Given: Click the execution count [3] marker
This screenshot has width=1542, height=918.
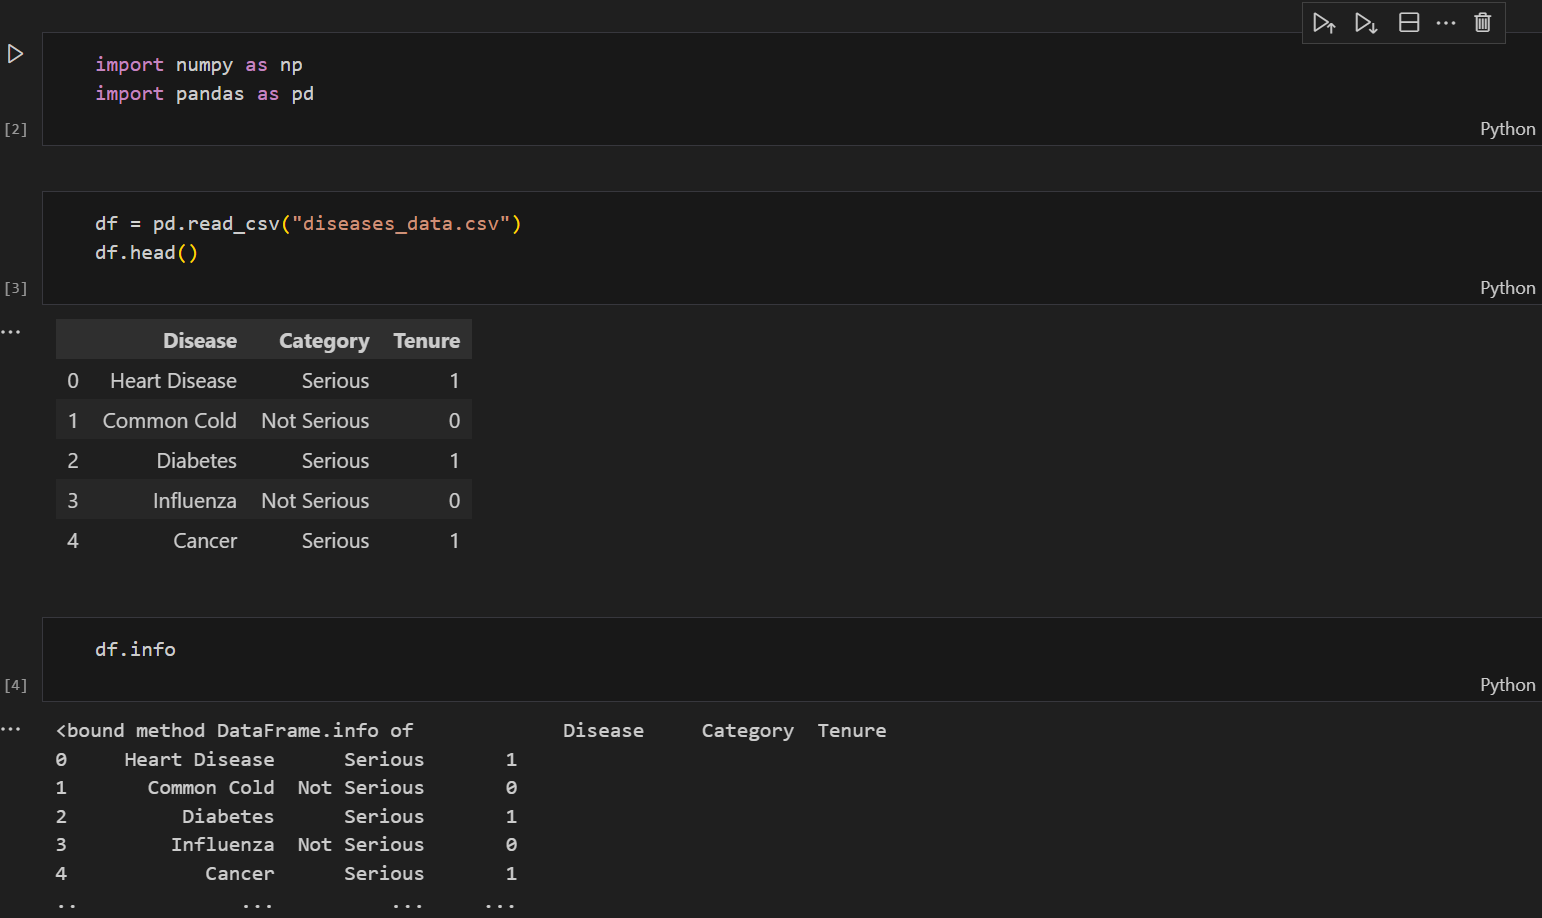Looking at the screenshot, I should (15, 288).
